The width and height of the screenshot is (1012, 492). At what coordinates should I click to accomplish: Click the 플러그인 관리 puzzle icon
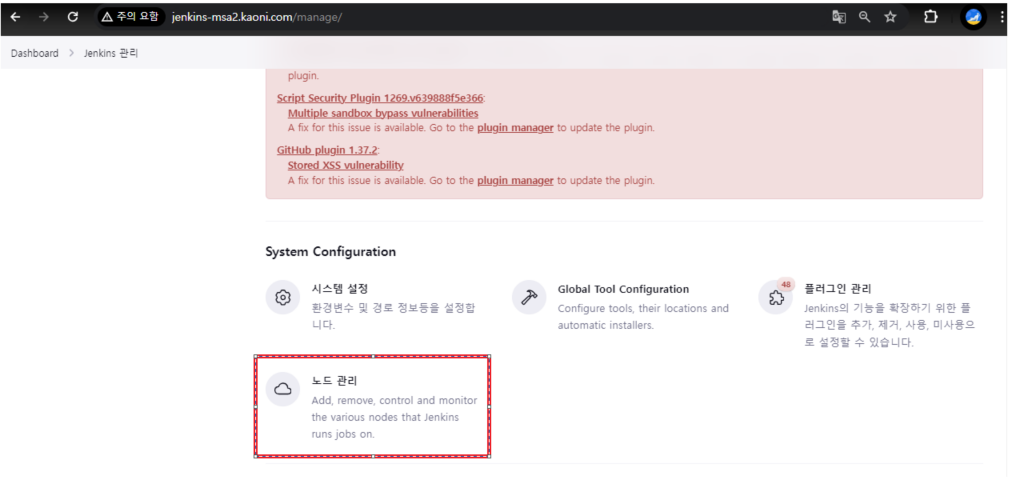click(x=775, y=298)
